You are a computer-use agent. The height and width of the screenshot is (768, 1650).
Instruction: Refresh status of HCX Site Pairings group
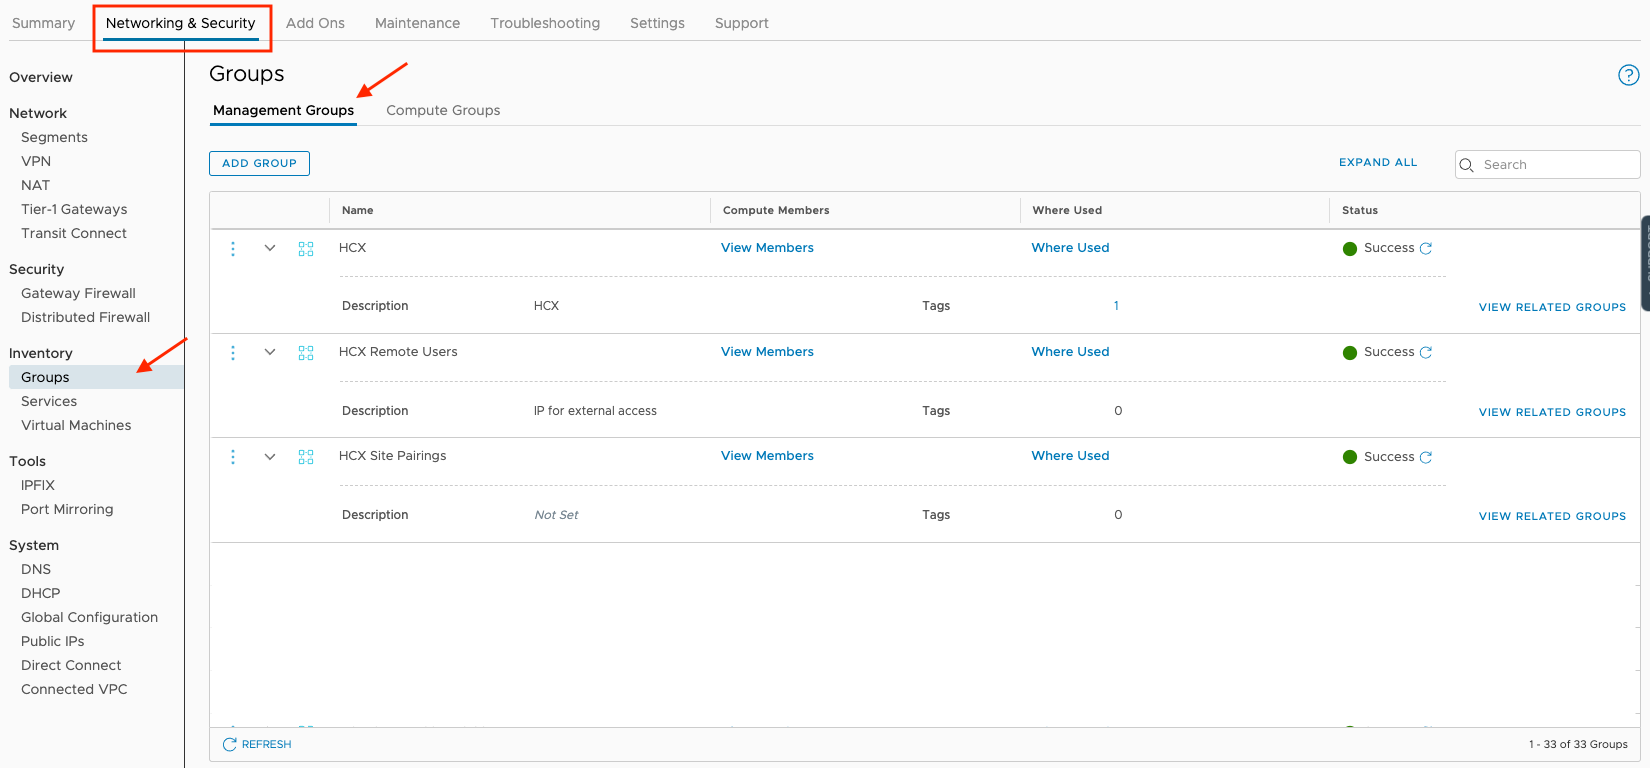point(1426,457)
